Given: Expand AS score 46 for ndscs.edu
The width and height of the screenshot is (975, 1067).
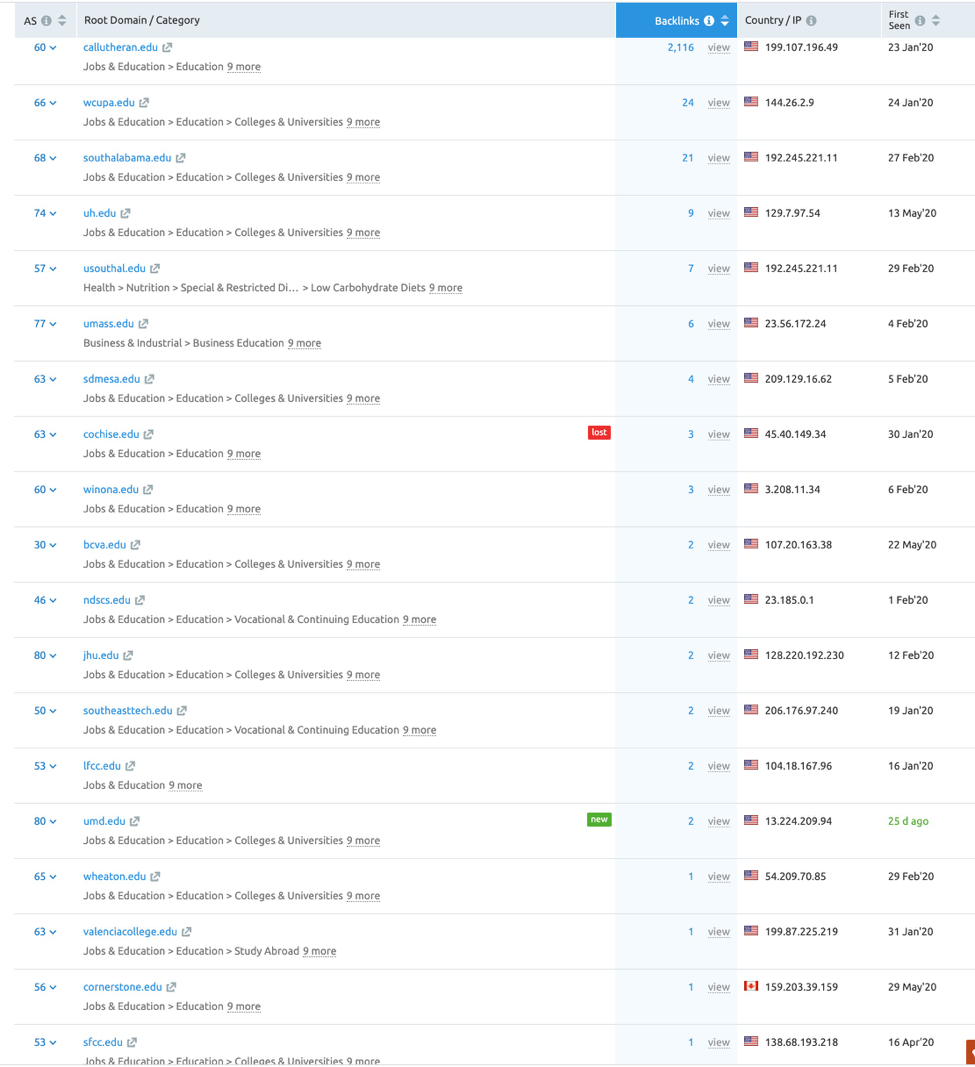Looking at the screenshot, I should 45,600.
